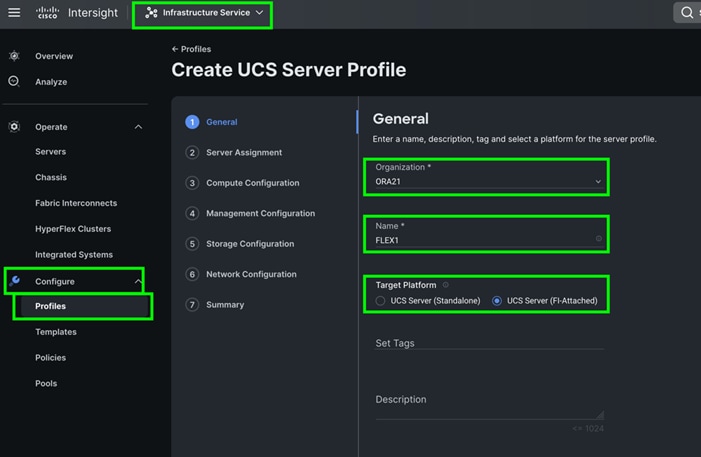Go to Server Assignment step
Viewport: 701px width, 457px height.
tap(244, 152)
